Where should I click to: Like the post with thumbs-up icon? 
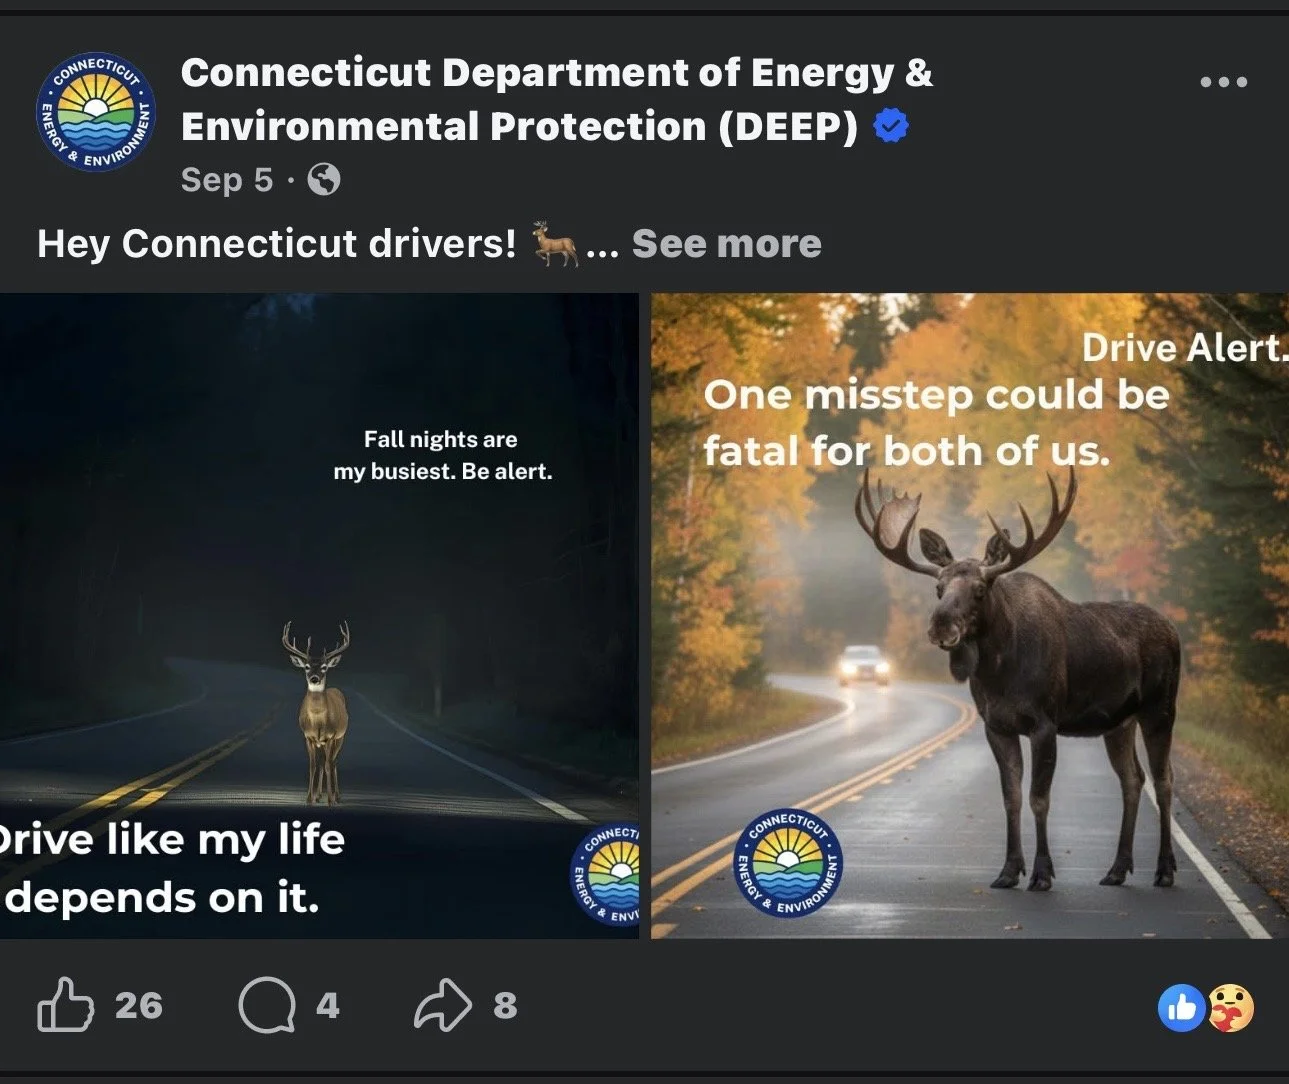point(65,1005)
